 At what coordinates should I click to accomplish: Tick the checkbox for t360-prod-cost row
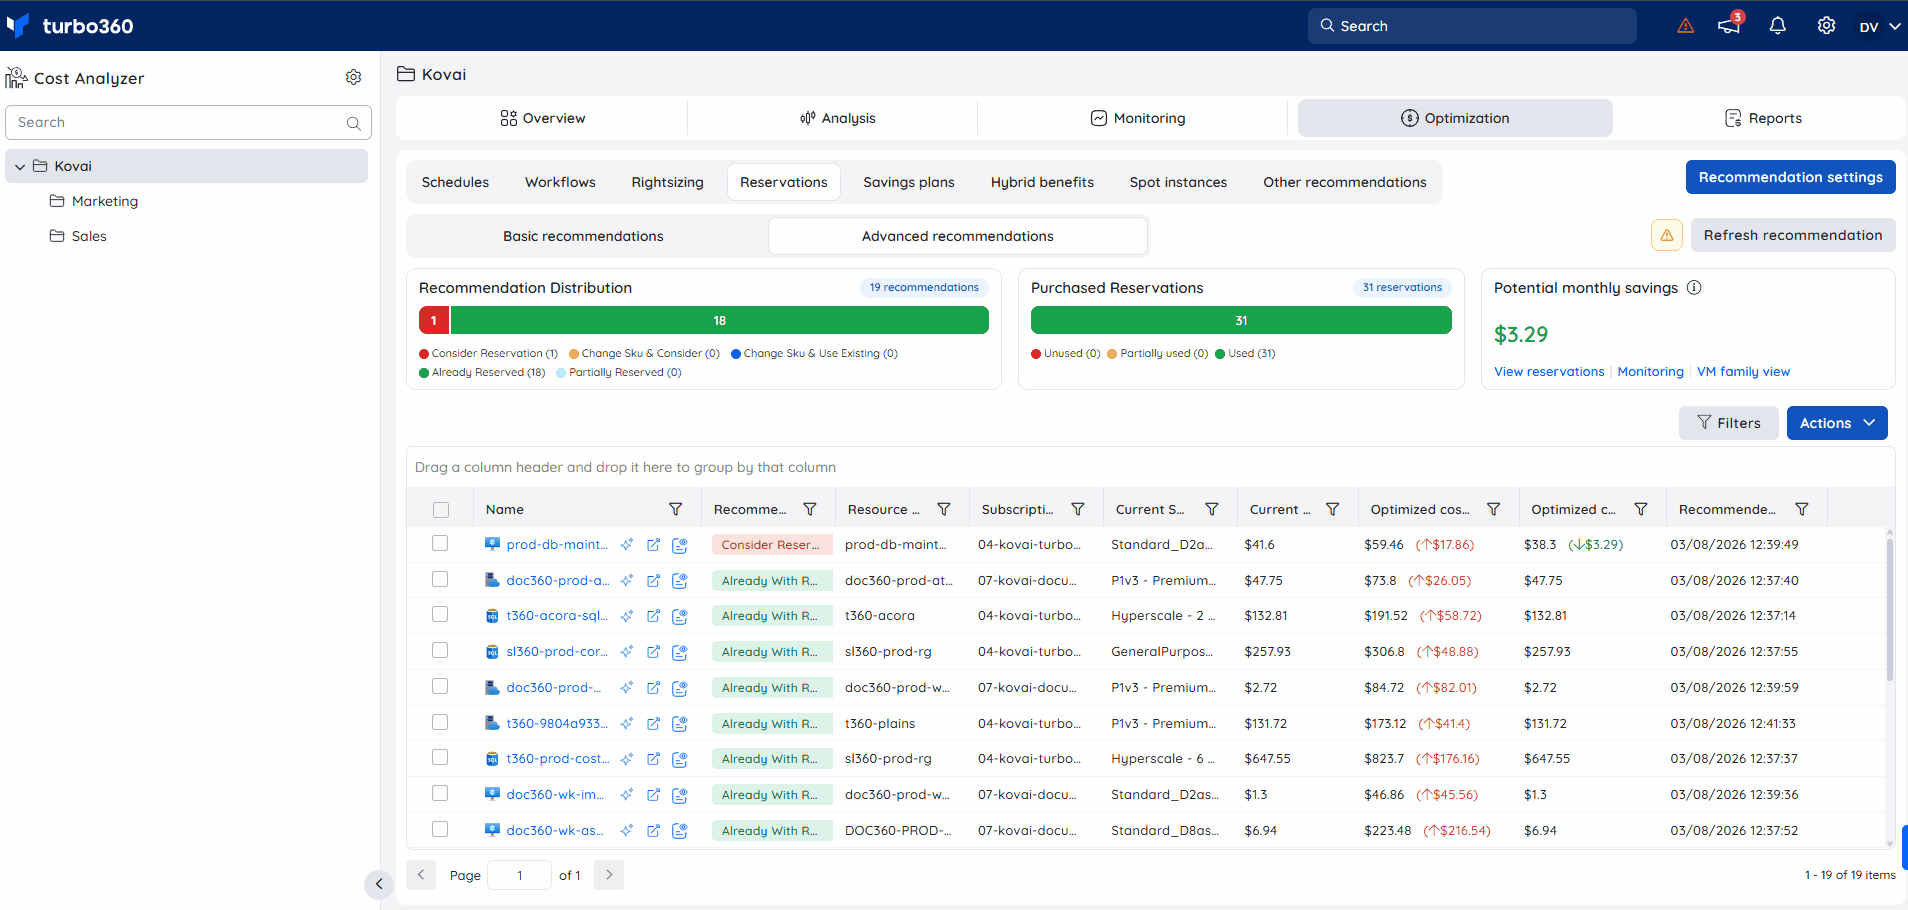[x=440, y=757]
